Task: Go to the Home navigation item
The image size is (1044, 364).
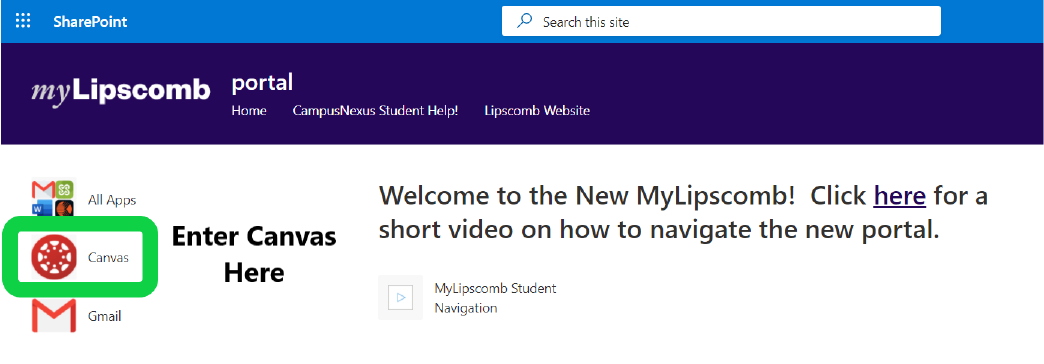Action: pos(249,110)
